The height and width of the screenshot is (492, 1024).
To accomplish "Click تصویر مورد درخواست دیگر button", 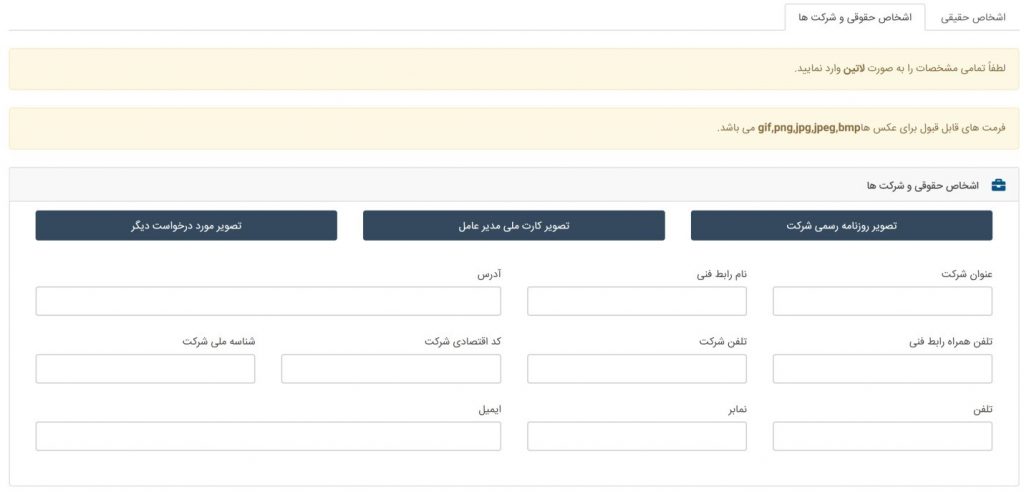I will [x=186, y=225].
